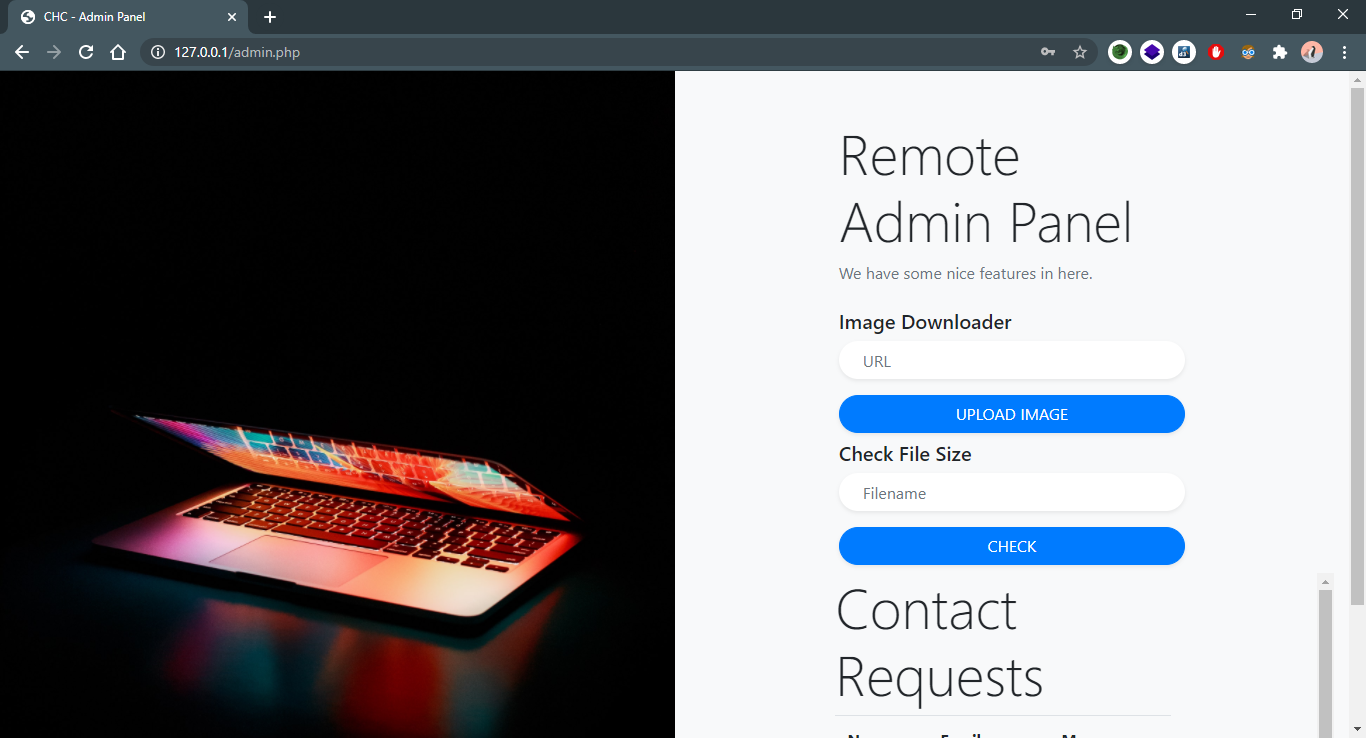This screenshot has height=738, width=1366.
Task: Click the URL input field
Action: (1012, 361)
